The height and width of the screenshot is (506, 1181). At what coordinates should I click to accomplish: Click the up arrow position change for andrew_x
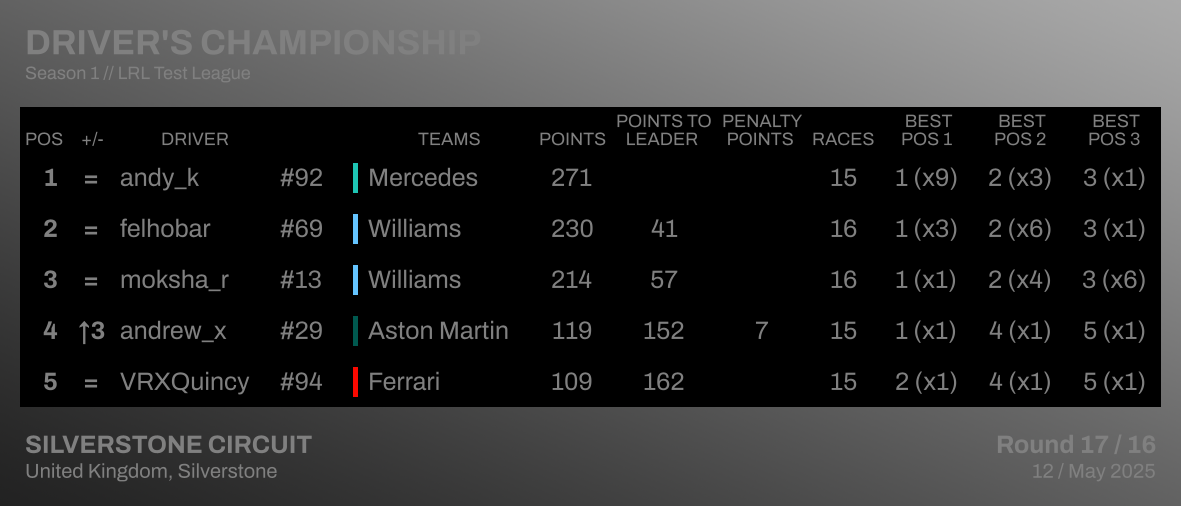[x=91, y=331]
